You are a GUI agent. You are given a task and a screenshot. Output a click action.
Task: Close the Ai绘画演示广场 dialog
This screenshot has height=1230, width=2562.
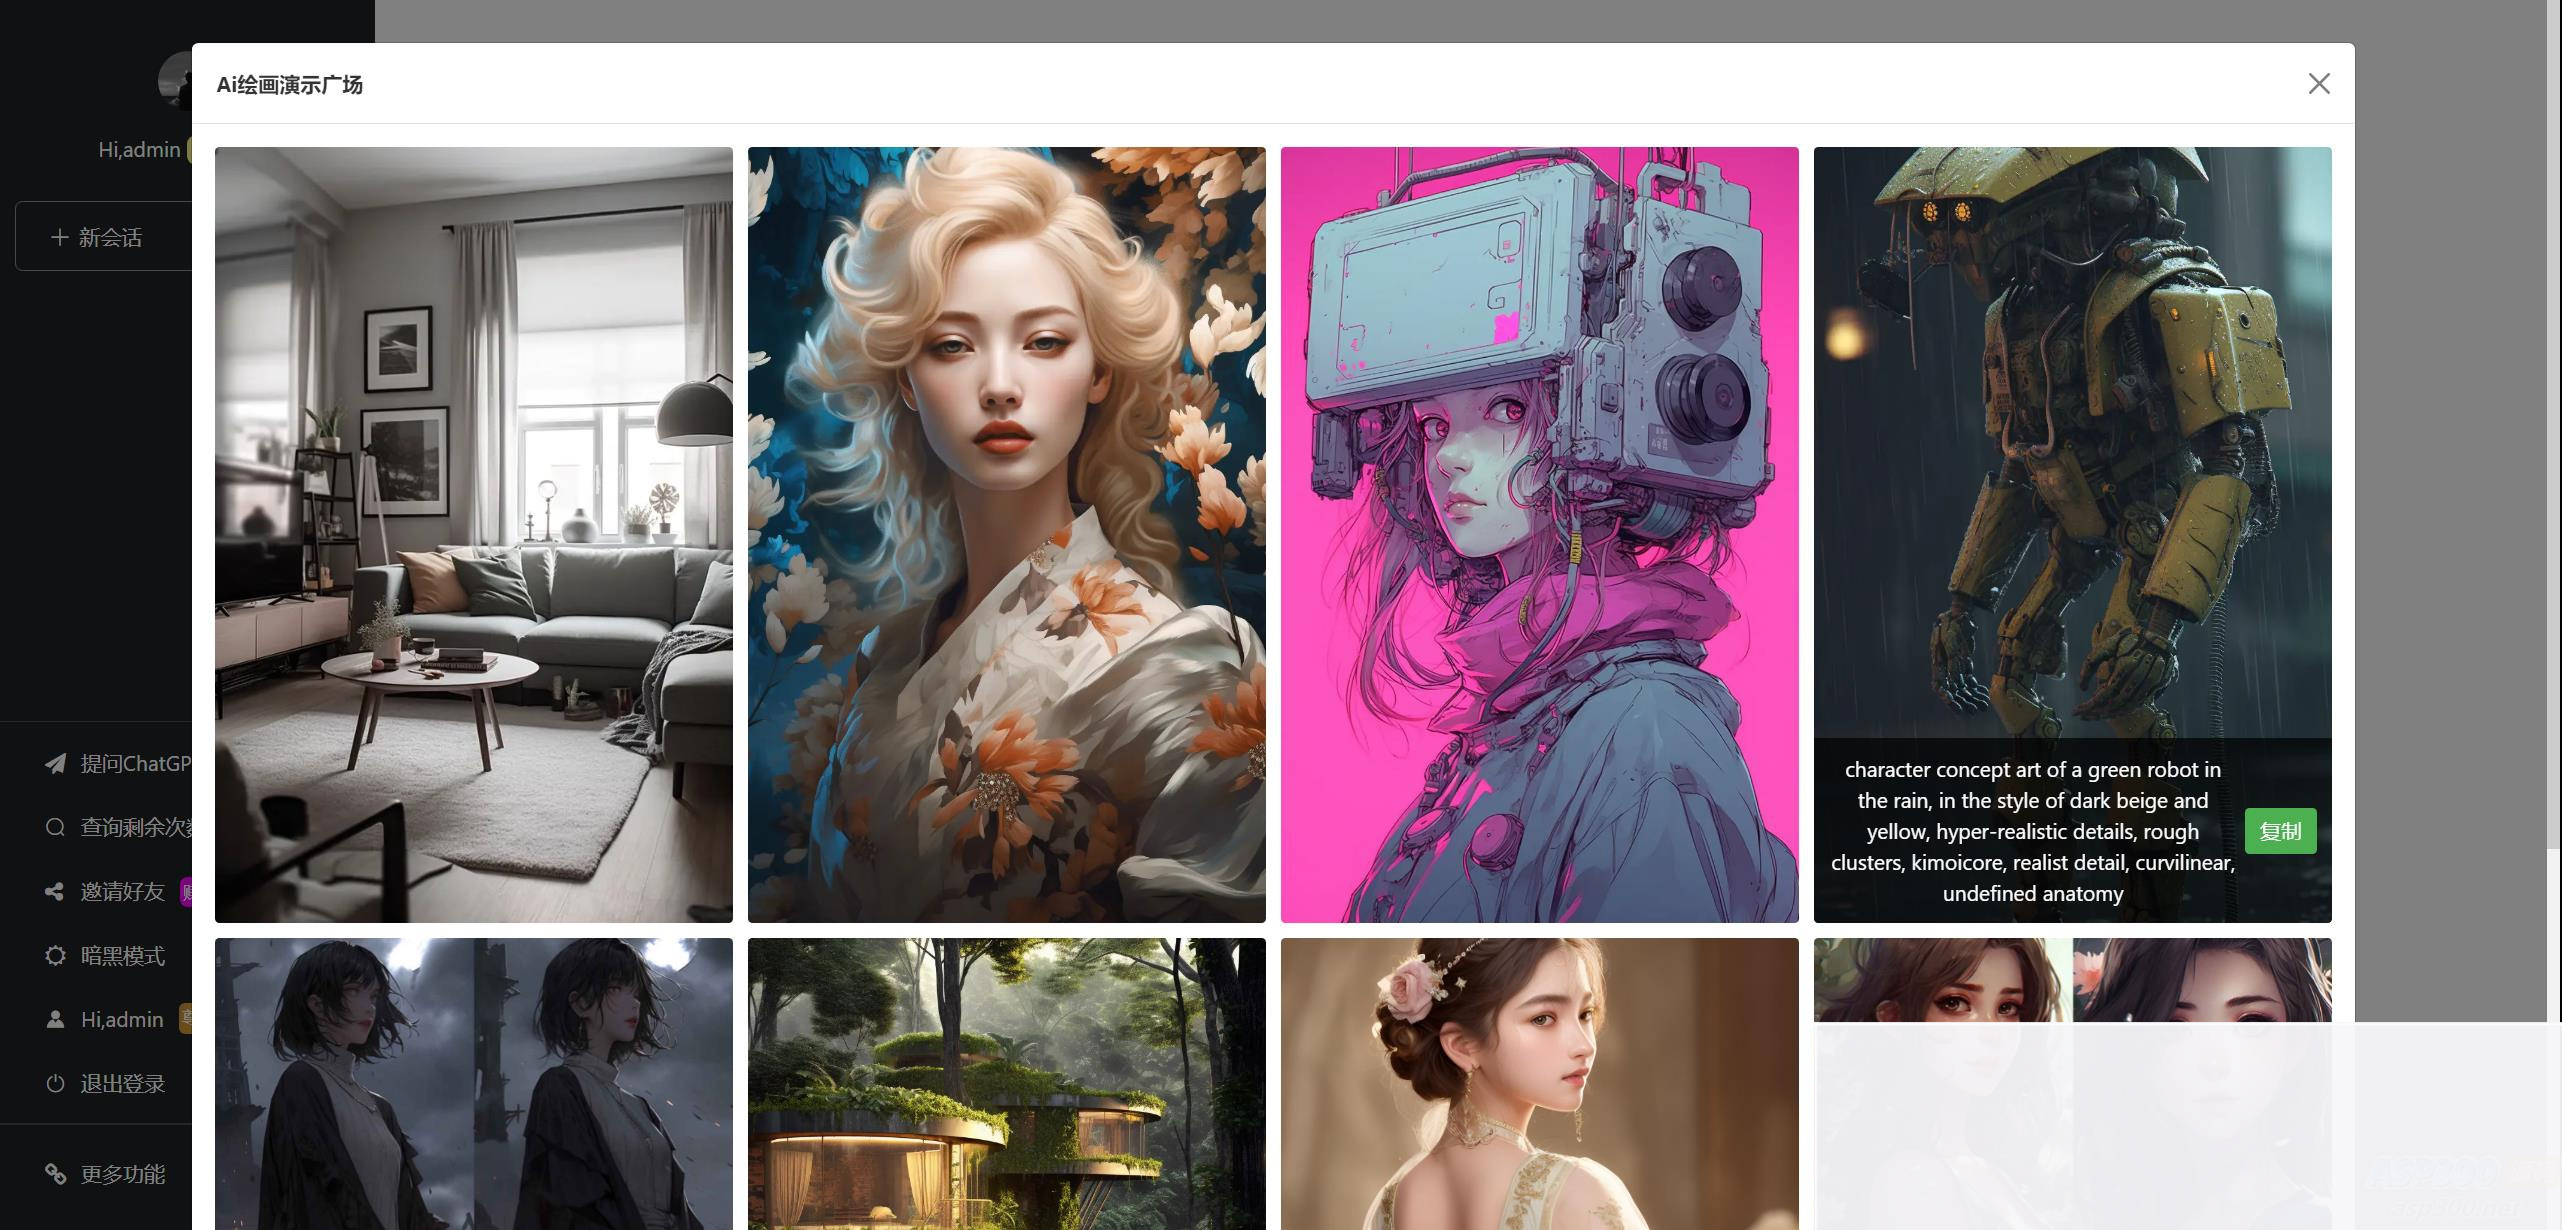pyautogui.click(x=2318, y=84)
